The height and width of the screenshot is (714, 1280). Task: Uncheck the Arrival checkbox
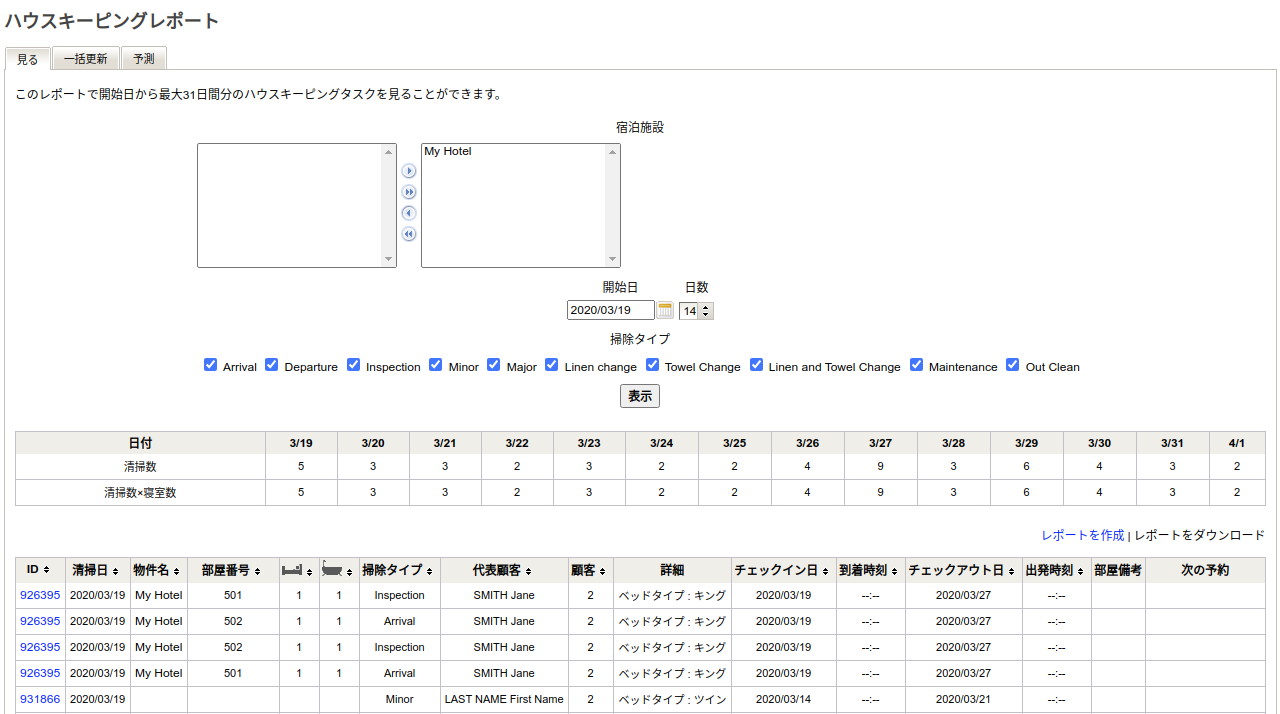[210, 365]
